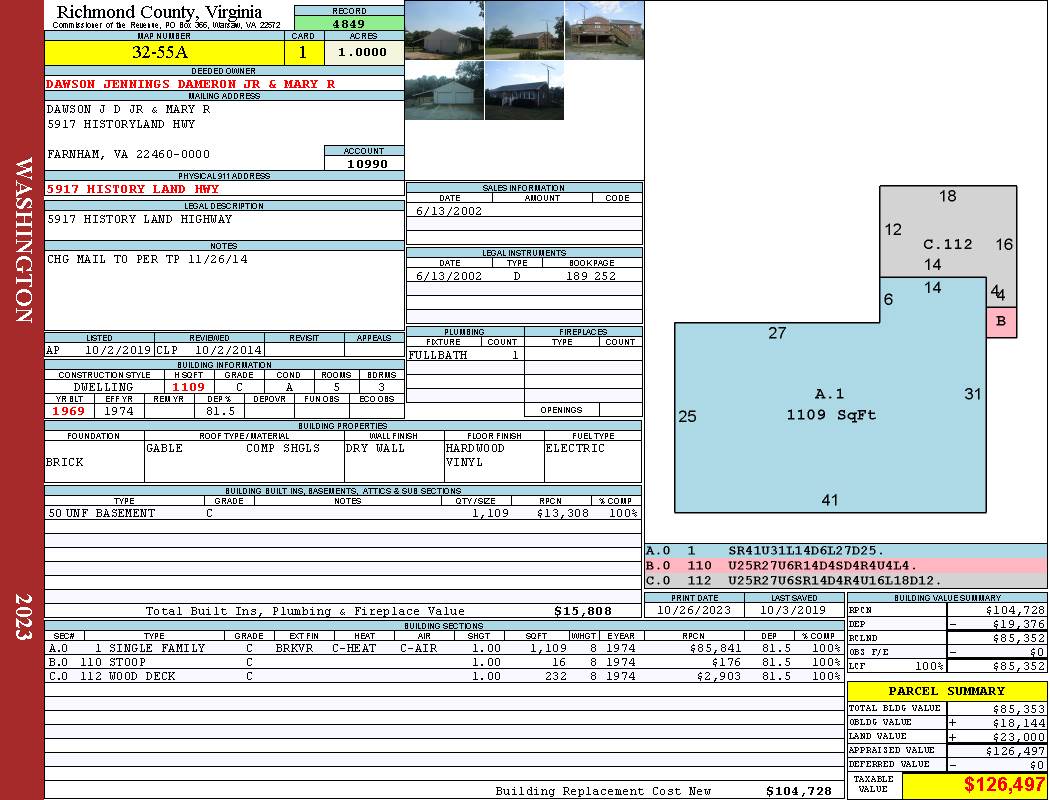This screenshot has height=800, width=1050.
Task: Select construction style DWELLING
Action: pyautogui.click(x=104, y=387)
